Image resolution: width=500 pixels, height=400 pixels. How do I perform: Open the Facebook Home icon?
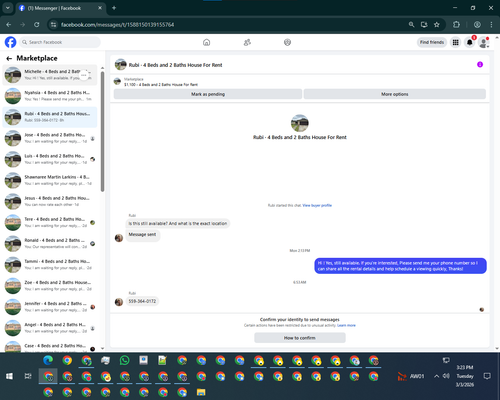(206, 42)
